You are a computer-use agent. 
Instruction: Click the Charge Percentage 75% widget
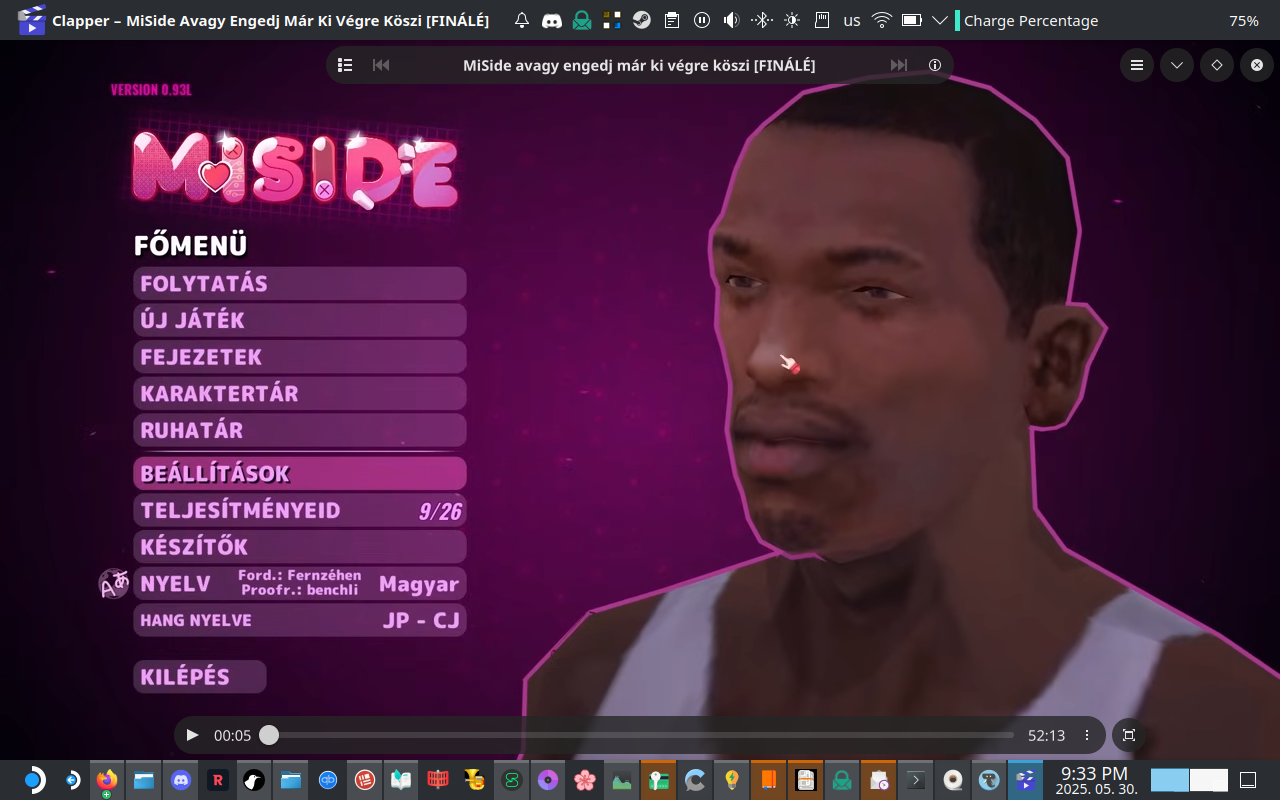point(1109,20)
